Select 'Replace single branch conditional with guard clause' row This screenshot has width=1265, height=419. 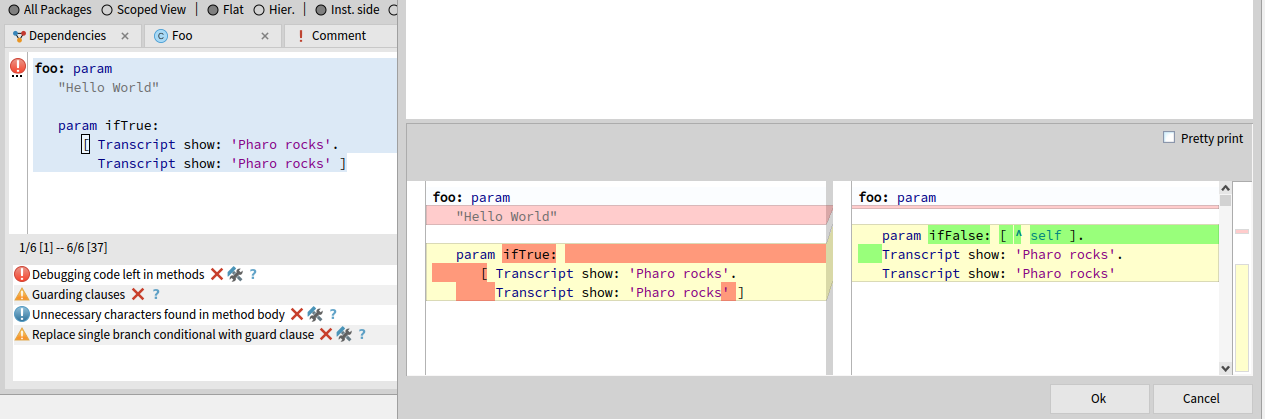tap(204, 334)
